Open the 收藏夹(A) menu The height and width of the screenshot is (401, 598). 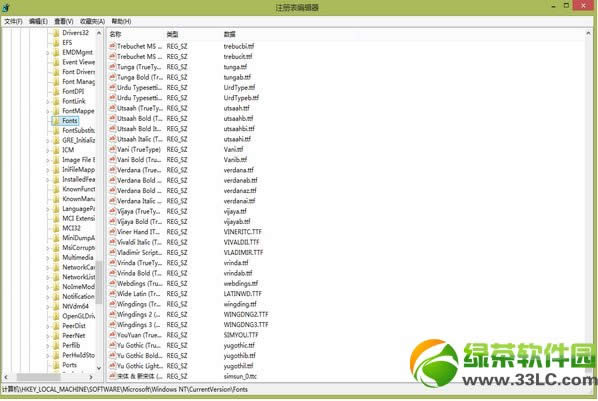[x=92, y=21]
